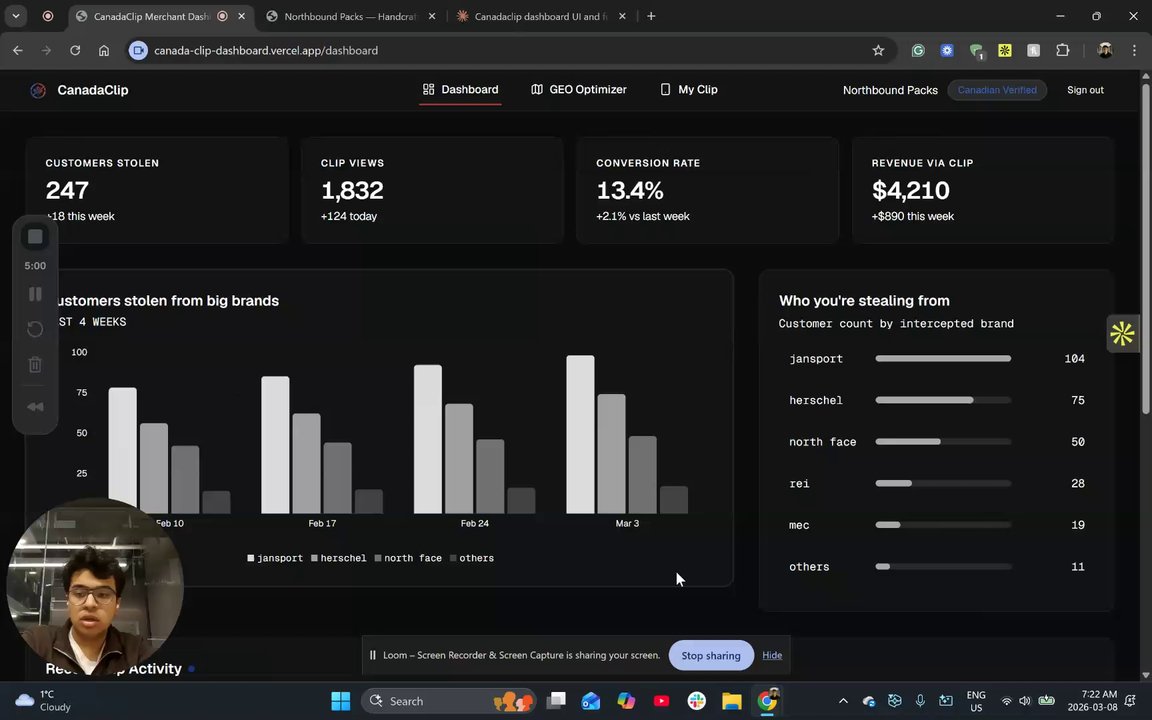Switch to the Northbound Packs browser tab
Viewport: 1152px width, 720px height.
pos(350,16)
